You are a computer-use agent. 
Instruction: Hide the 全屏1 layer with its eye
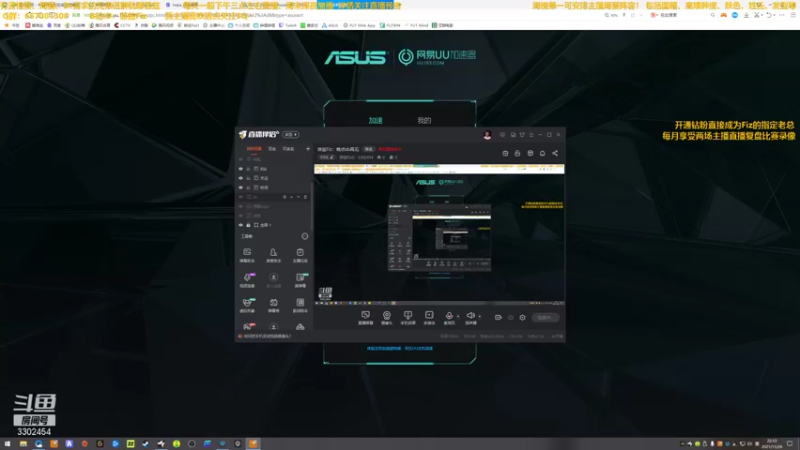[x=241, y=225]
